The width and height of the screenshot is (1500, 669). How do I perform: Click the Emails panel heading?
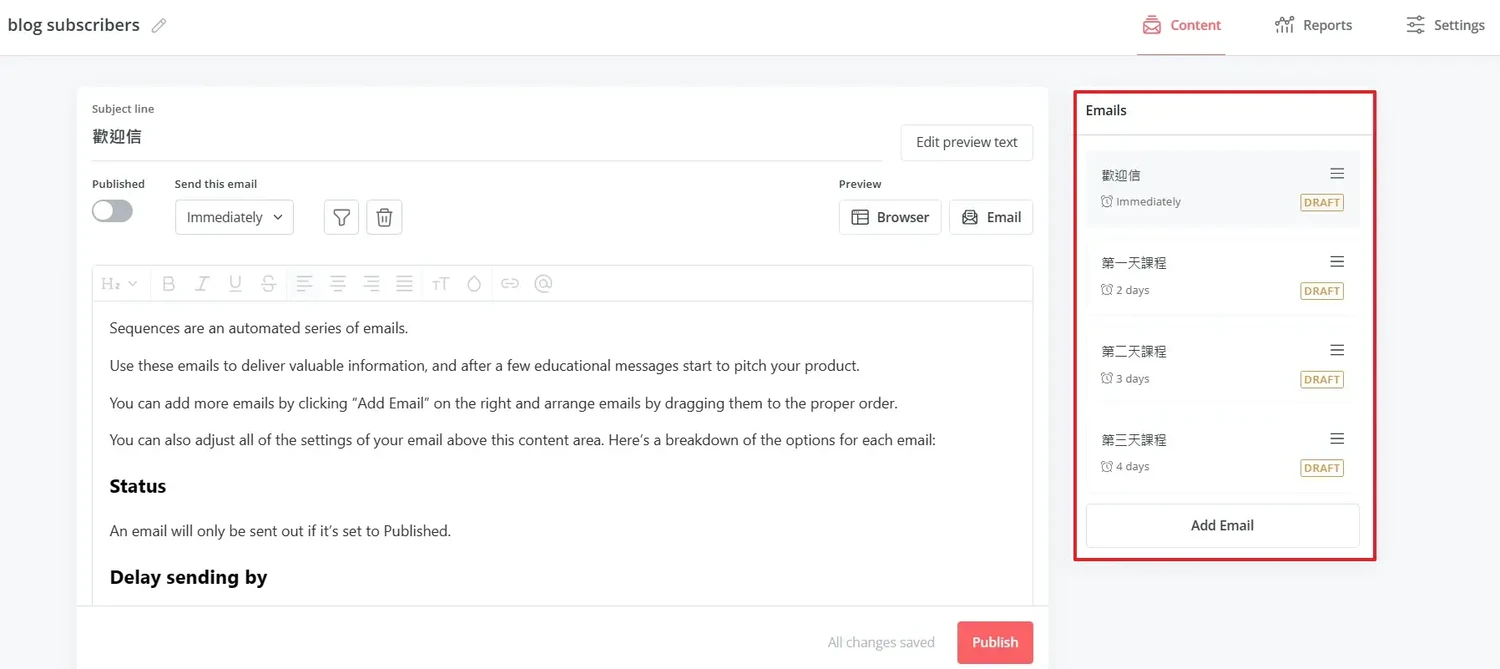[x=1106, y=110]
